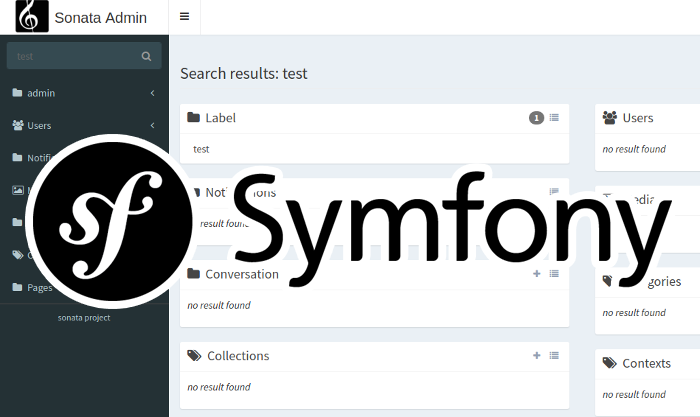
Task: Click the Sonata Admin title text
Action: pos(100,17)
